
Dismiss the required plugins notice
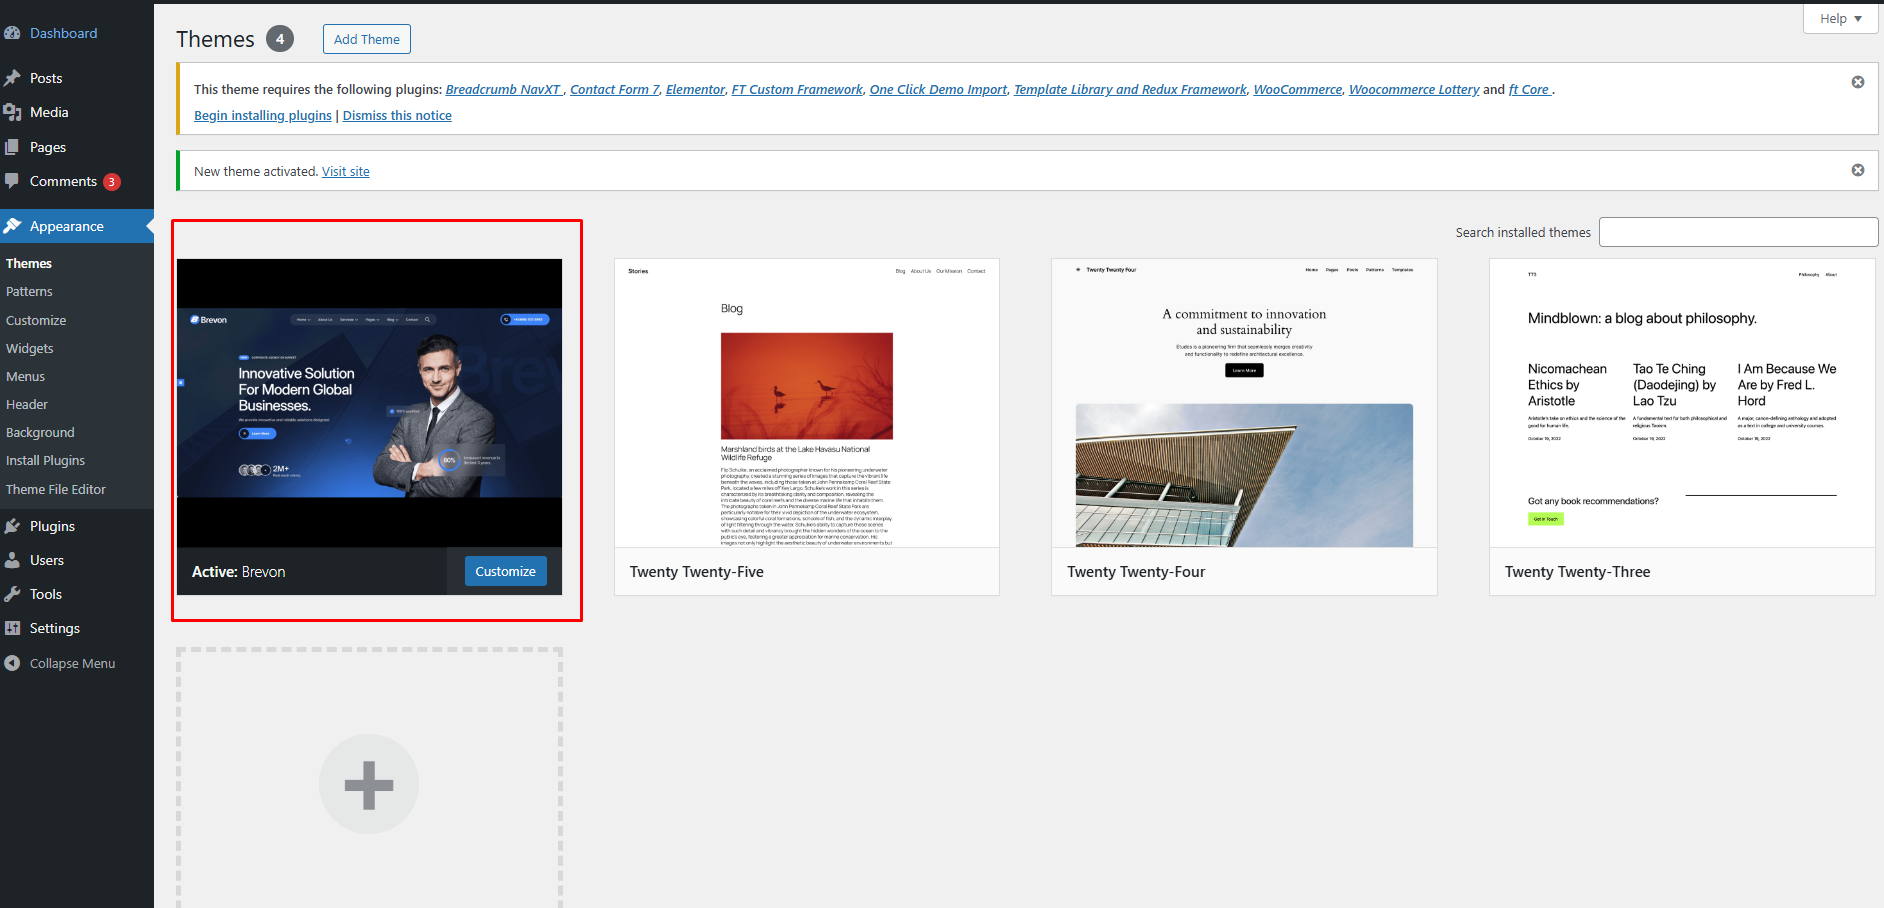pyautogui.click(x=1857, y=82)
